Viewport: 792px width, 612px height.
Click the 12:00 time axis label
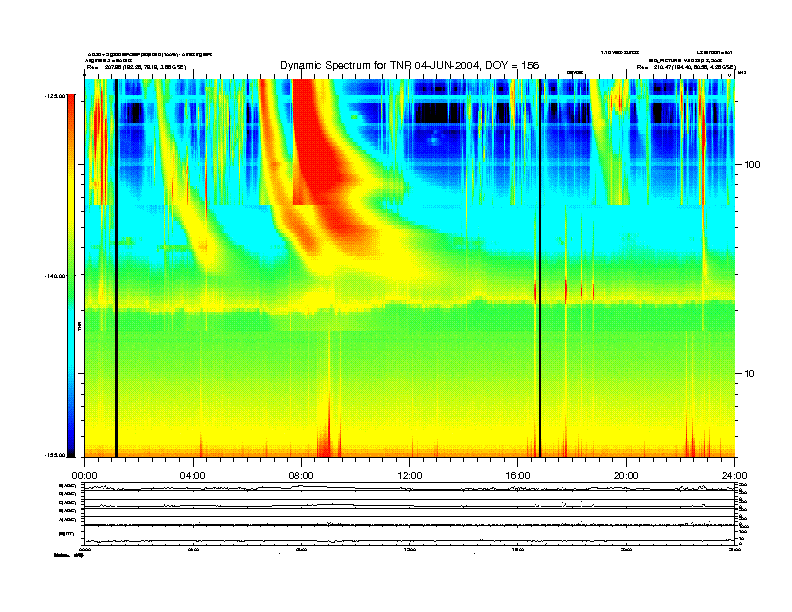tap(410, 476)
